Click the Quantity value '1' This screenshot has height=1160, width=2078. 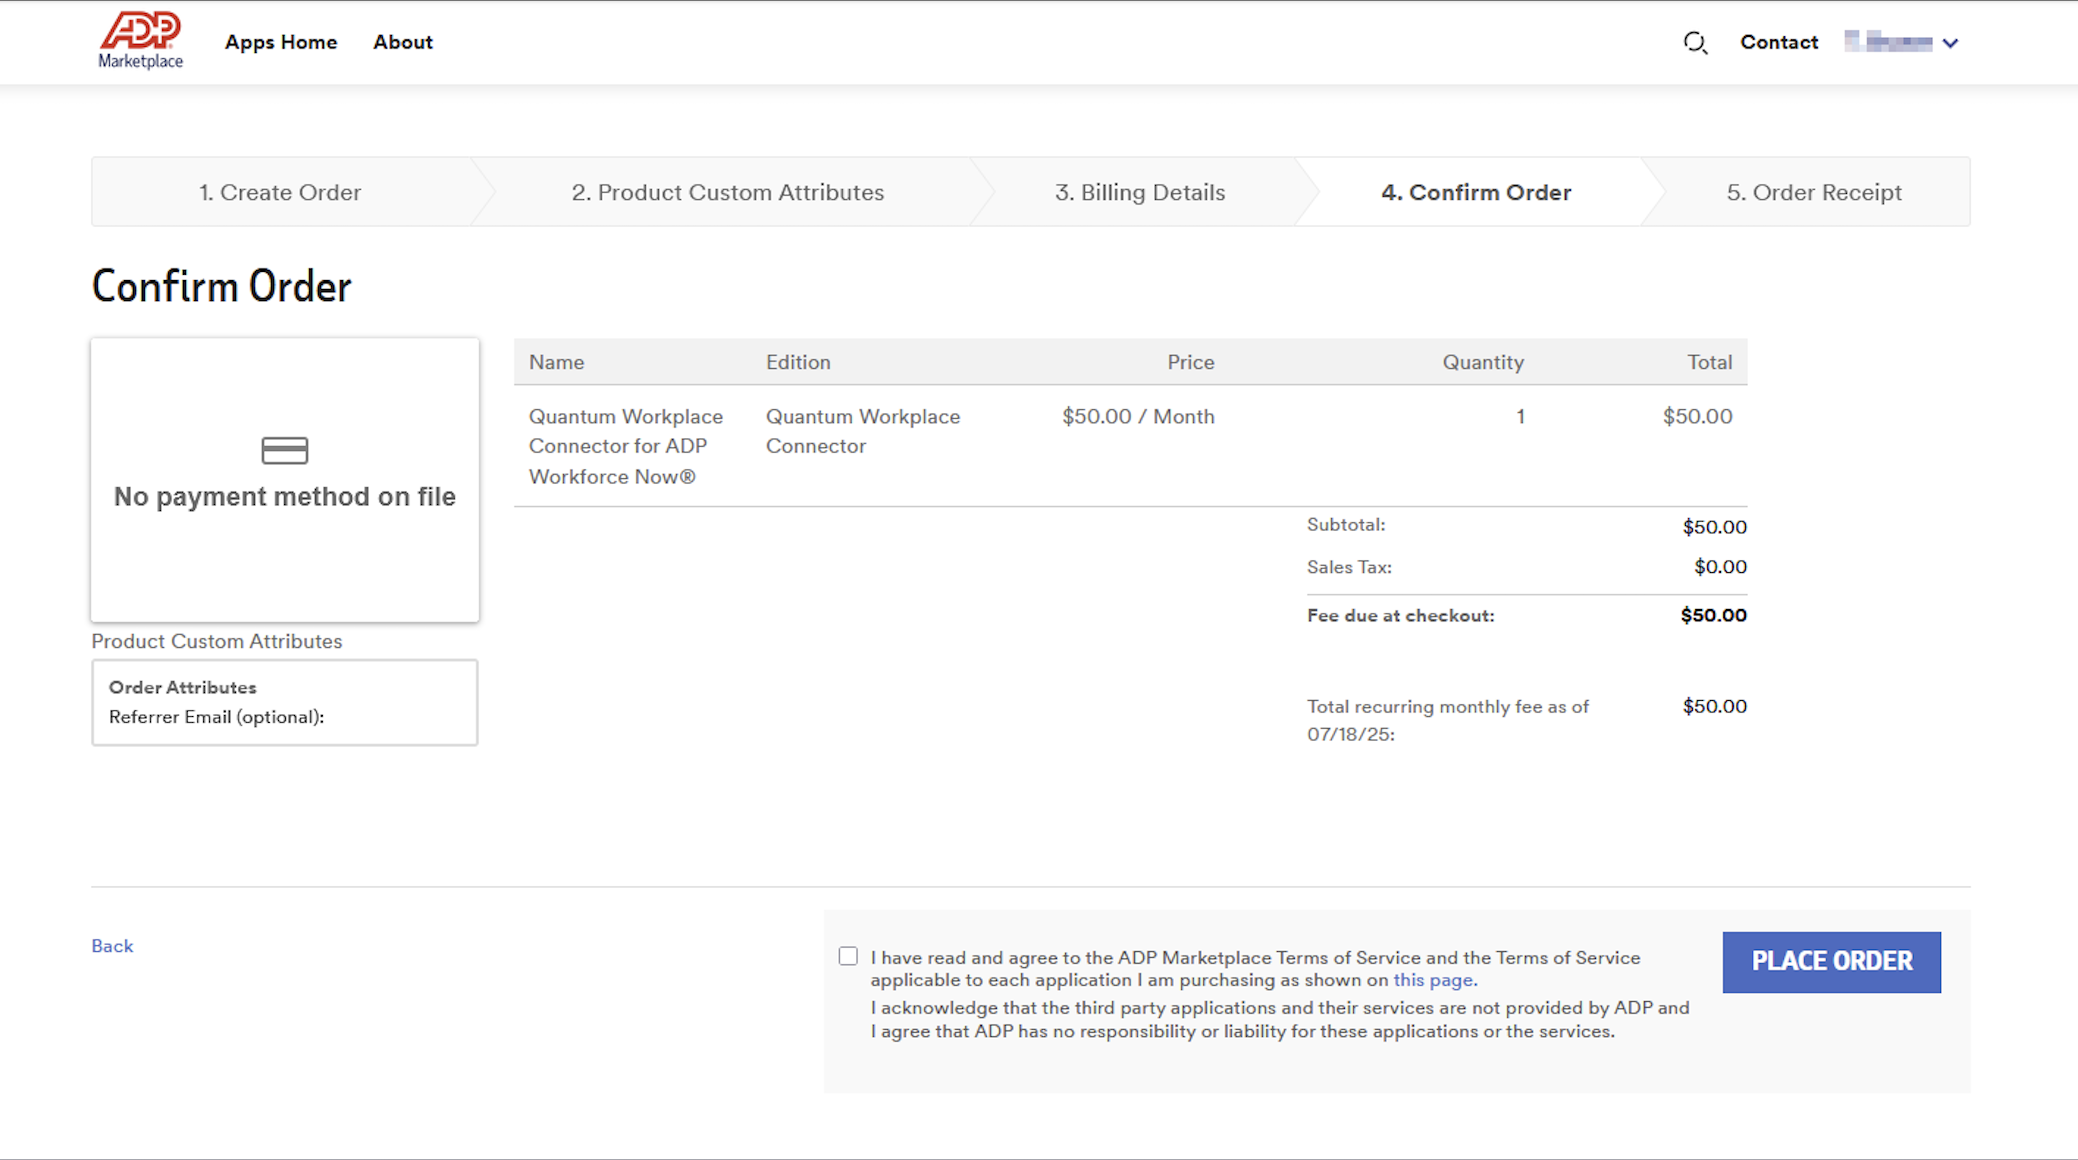(x=1520, y=416)
